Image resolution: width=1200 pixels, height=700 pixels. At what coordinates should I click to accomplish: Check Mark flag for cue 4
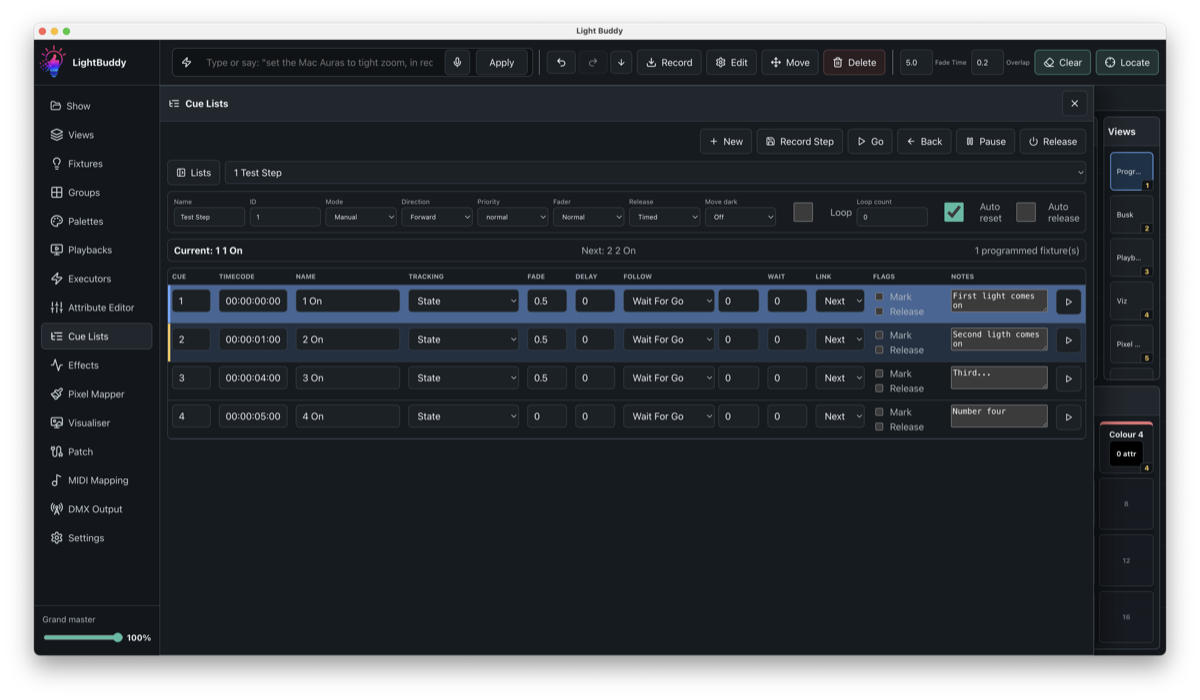pyautogui.click(x=879, y=412)
